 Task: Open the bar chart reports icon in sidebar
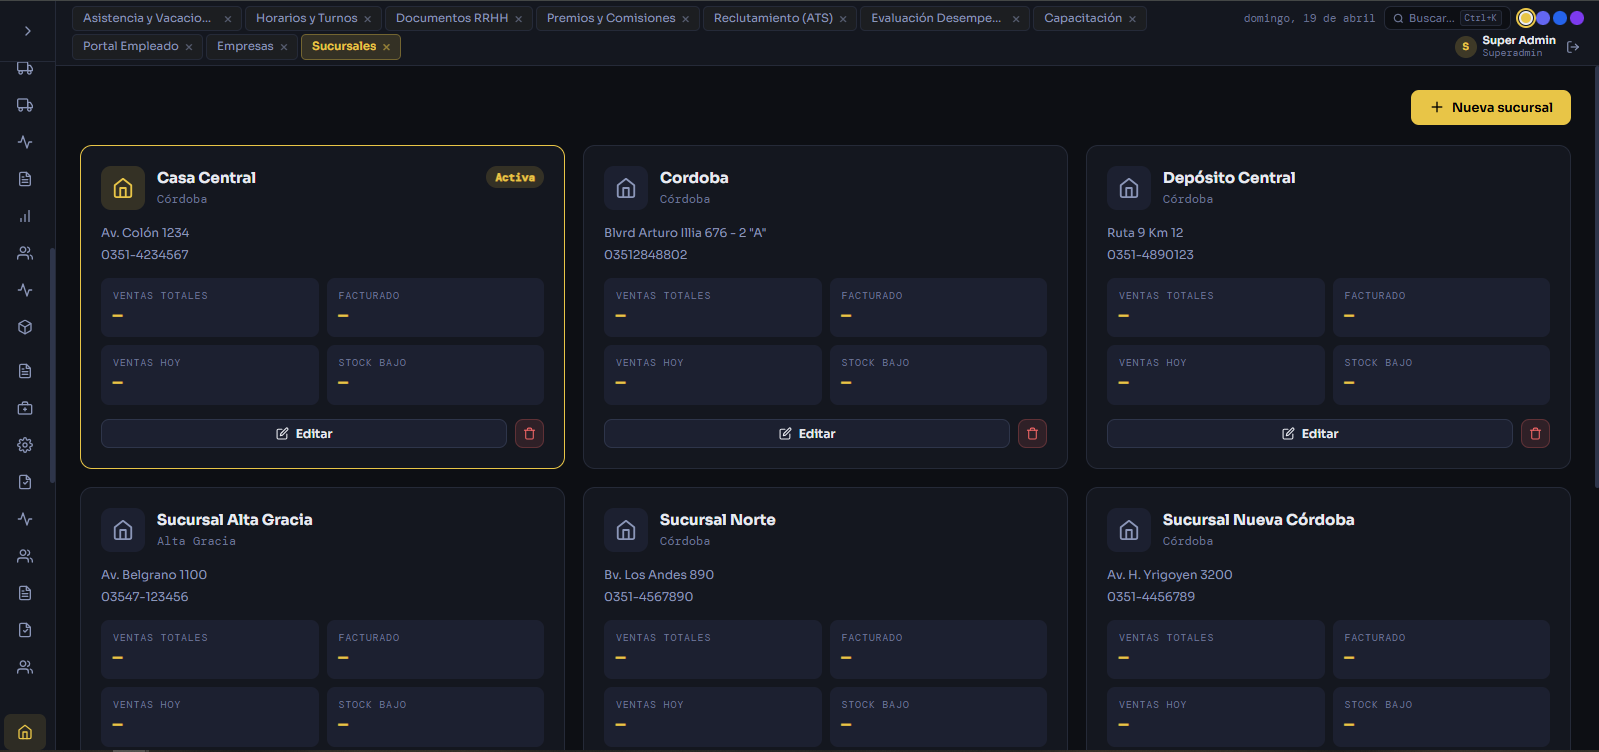pyautogui.click(x=25, y=216)
